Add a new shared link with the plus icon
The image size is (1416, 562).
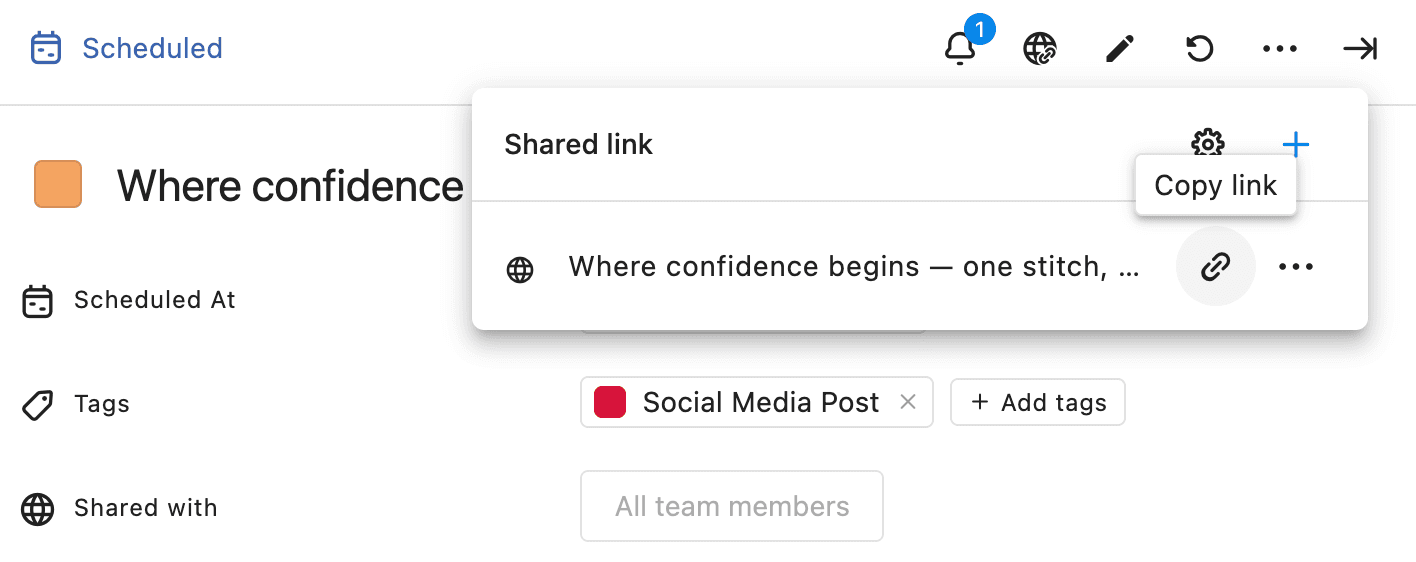(1296, 145)
